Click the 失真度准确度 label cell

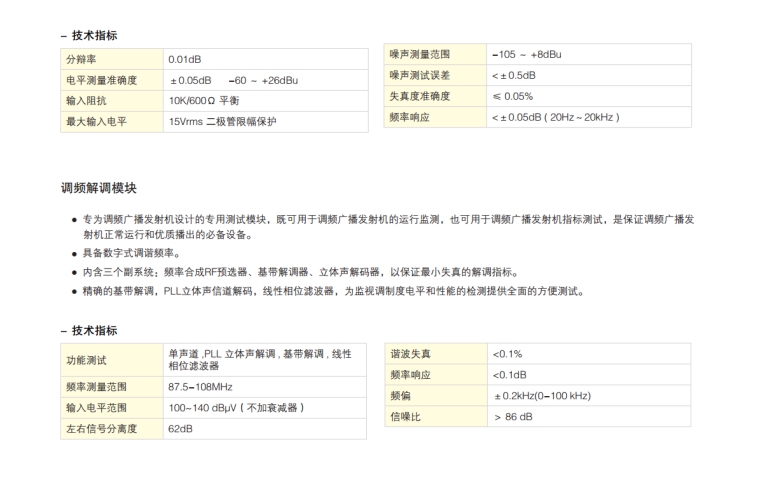coord(420,96)
